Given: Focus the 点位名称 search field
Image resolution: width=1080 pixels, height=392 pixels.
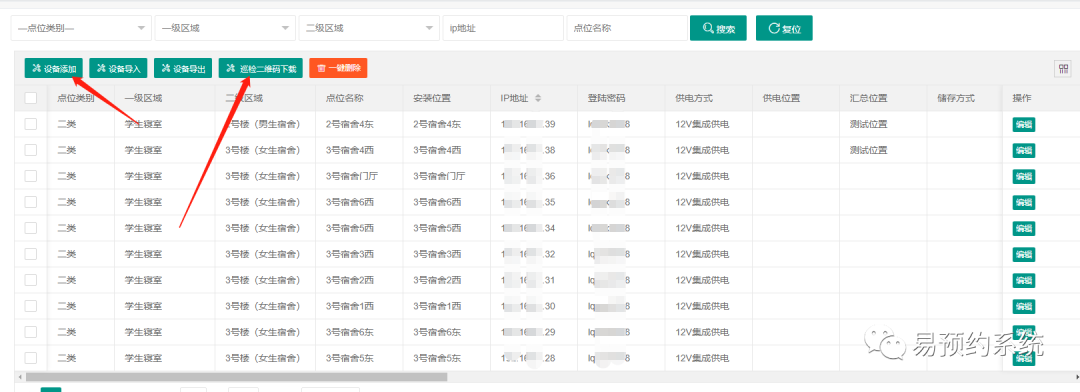Looking at the screenshot, I should [x=627, y=28].
